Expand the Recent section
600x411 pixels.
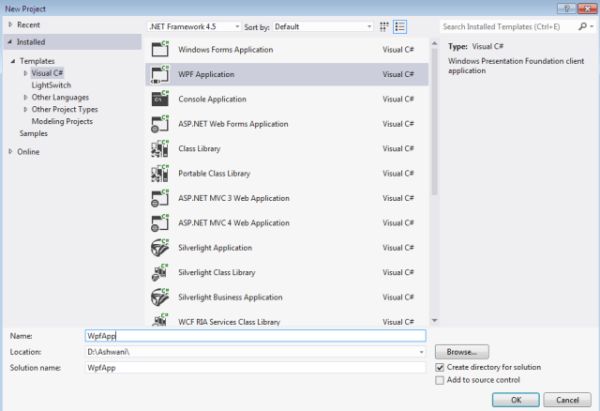[10, 24]
